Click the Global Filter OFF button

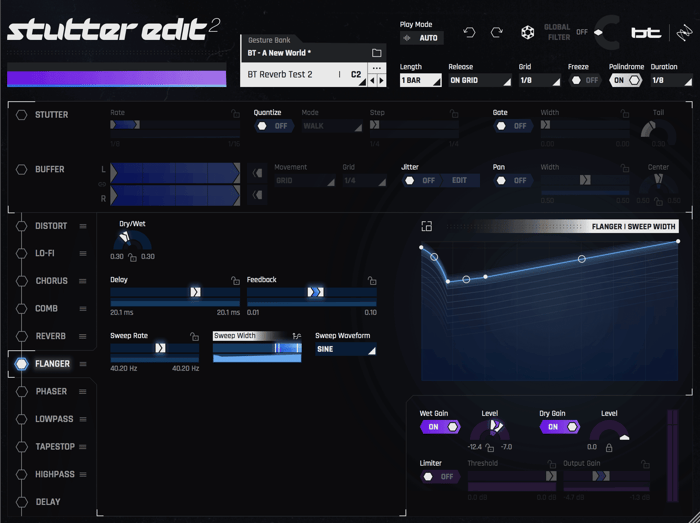[x=582, y=32]
